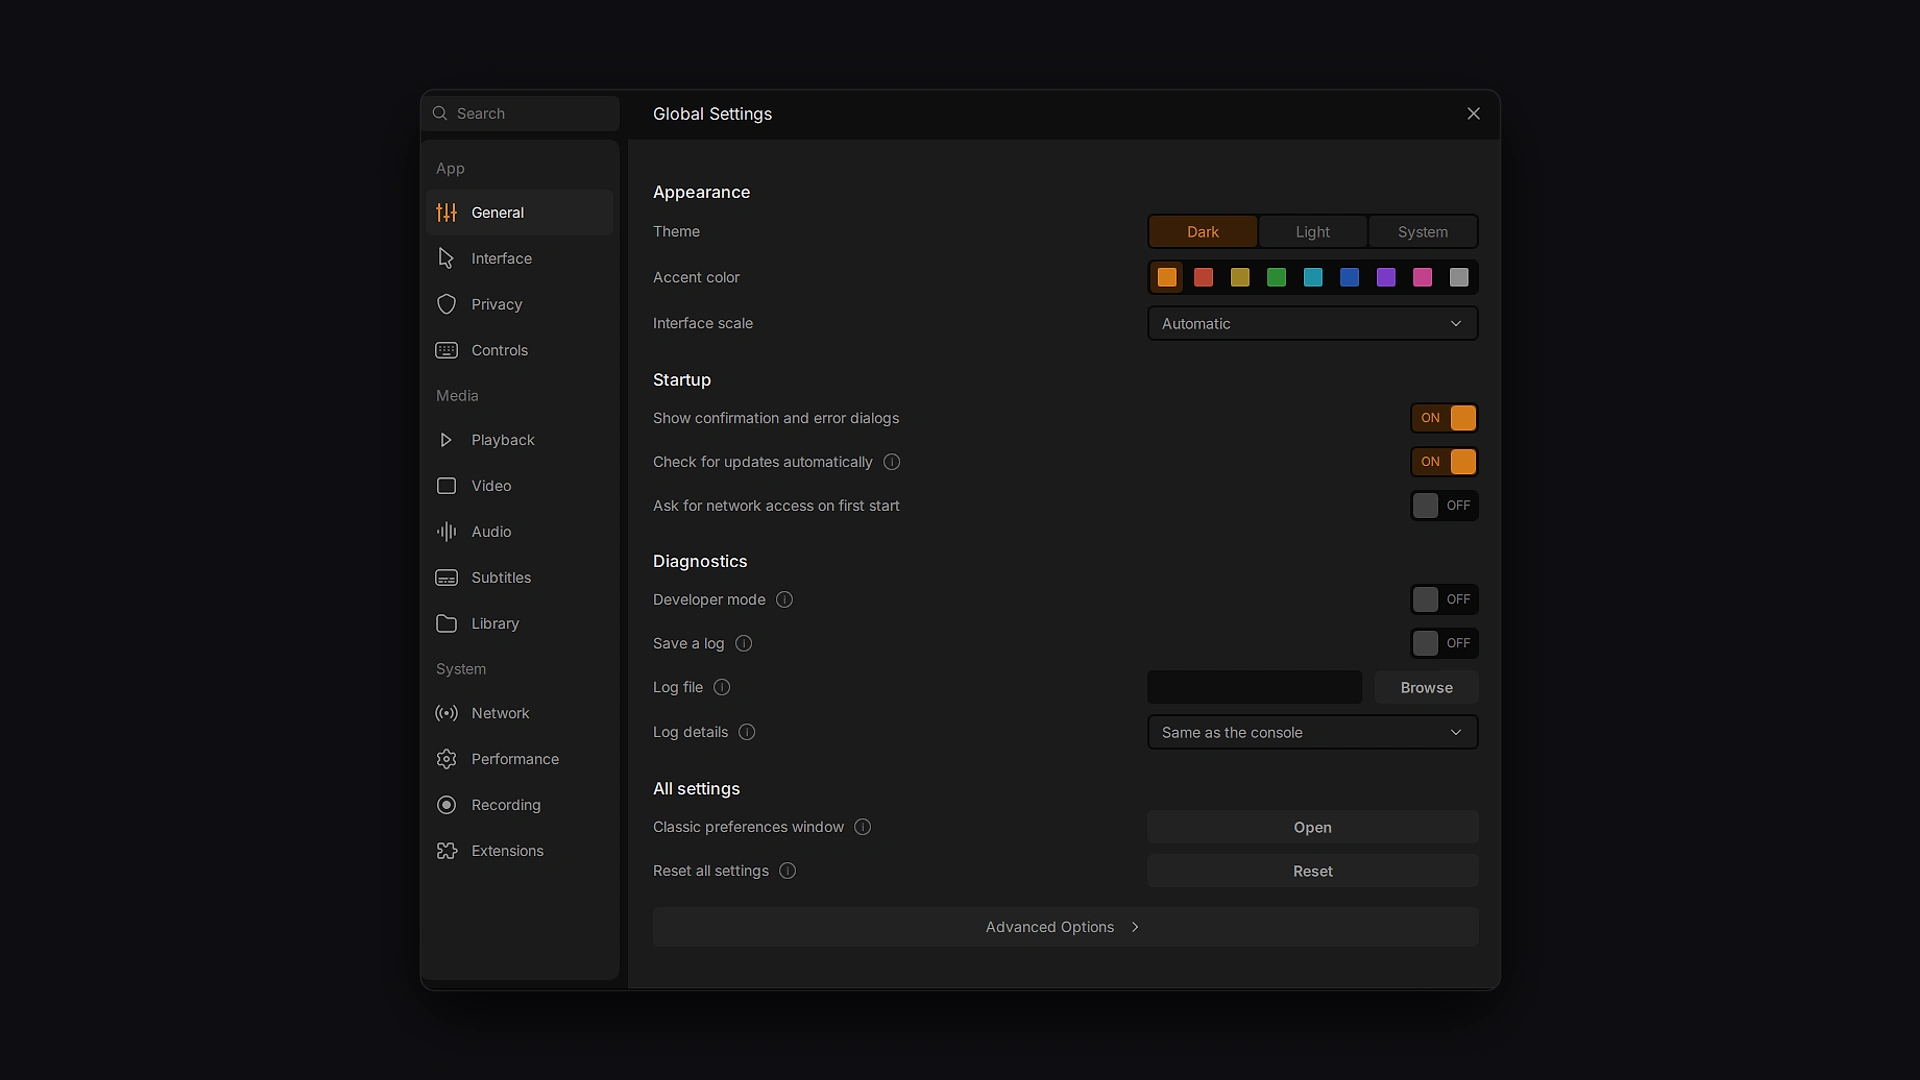
Task: Click info icon beside Log details
Action: (746, 732)
